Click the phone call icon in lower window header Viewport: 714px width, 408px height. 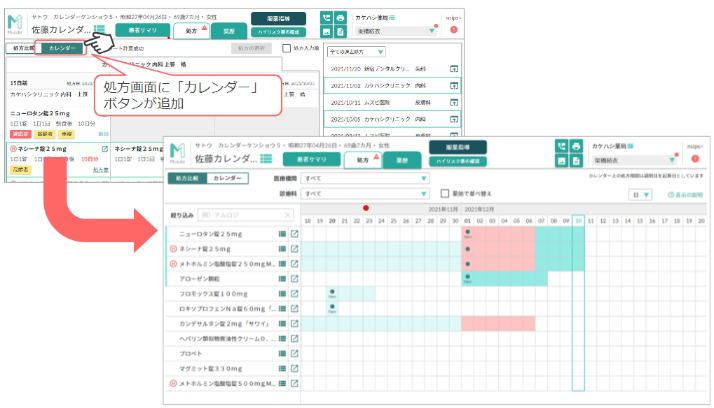[561, 147]
